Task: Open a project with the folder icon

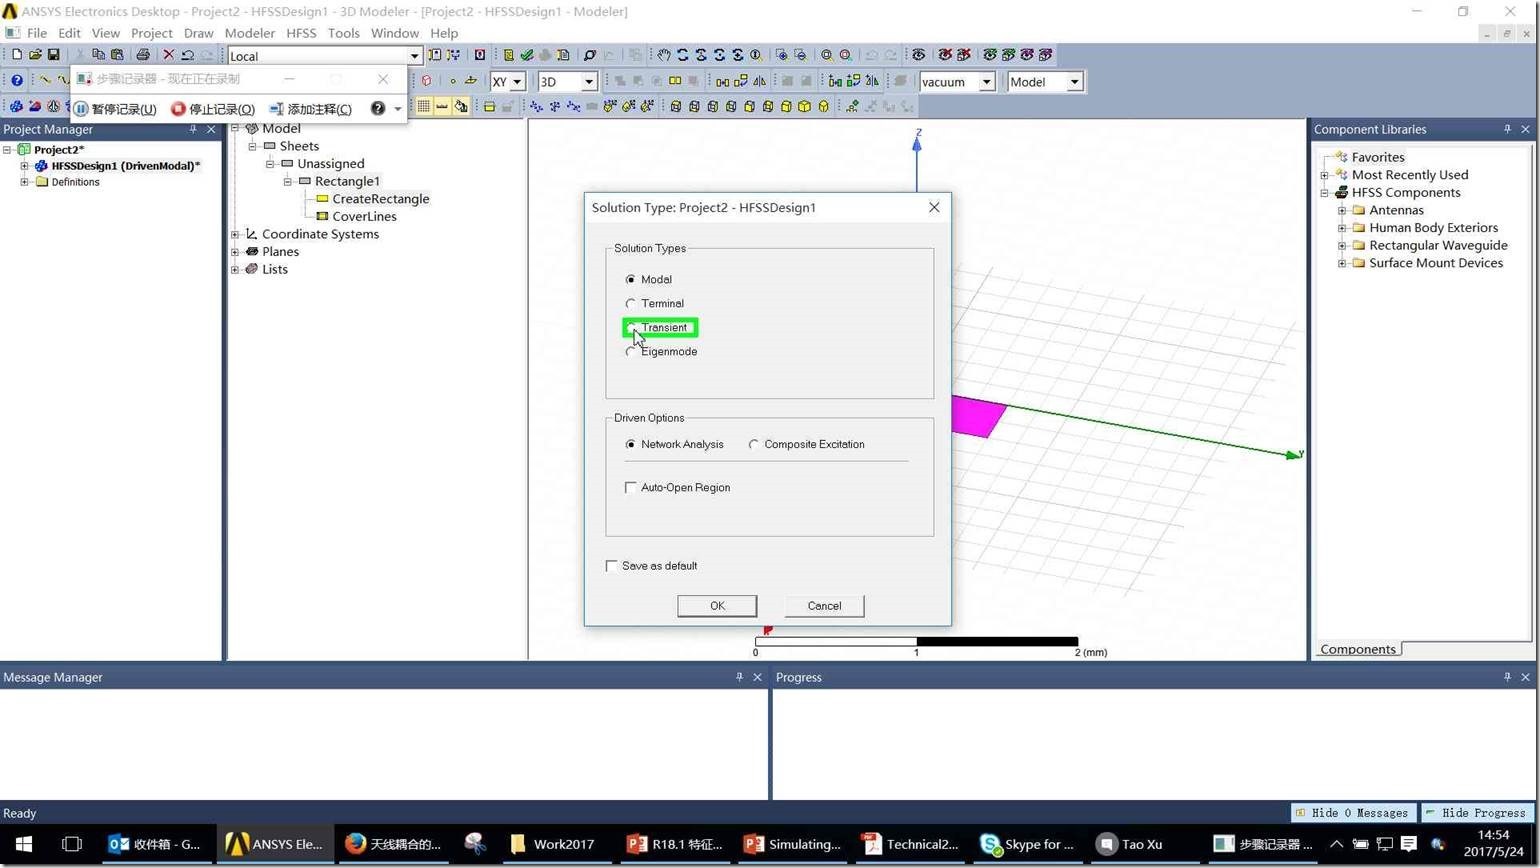Action: point(35,55)
